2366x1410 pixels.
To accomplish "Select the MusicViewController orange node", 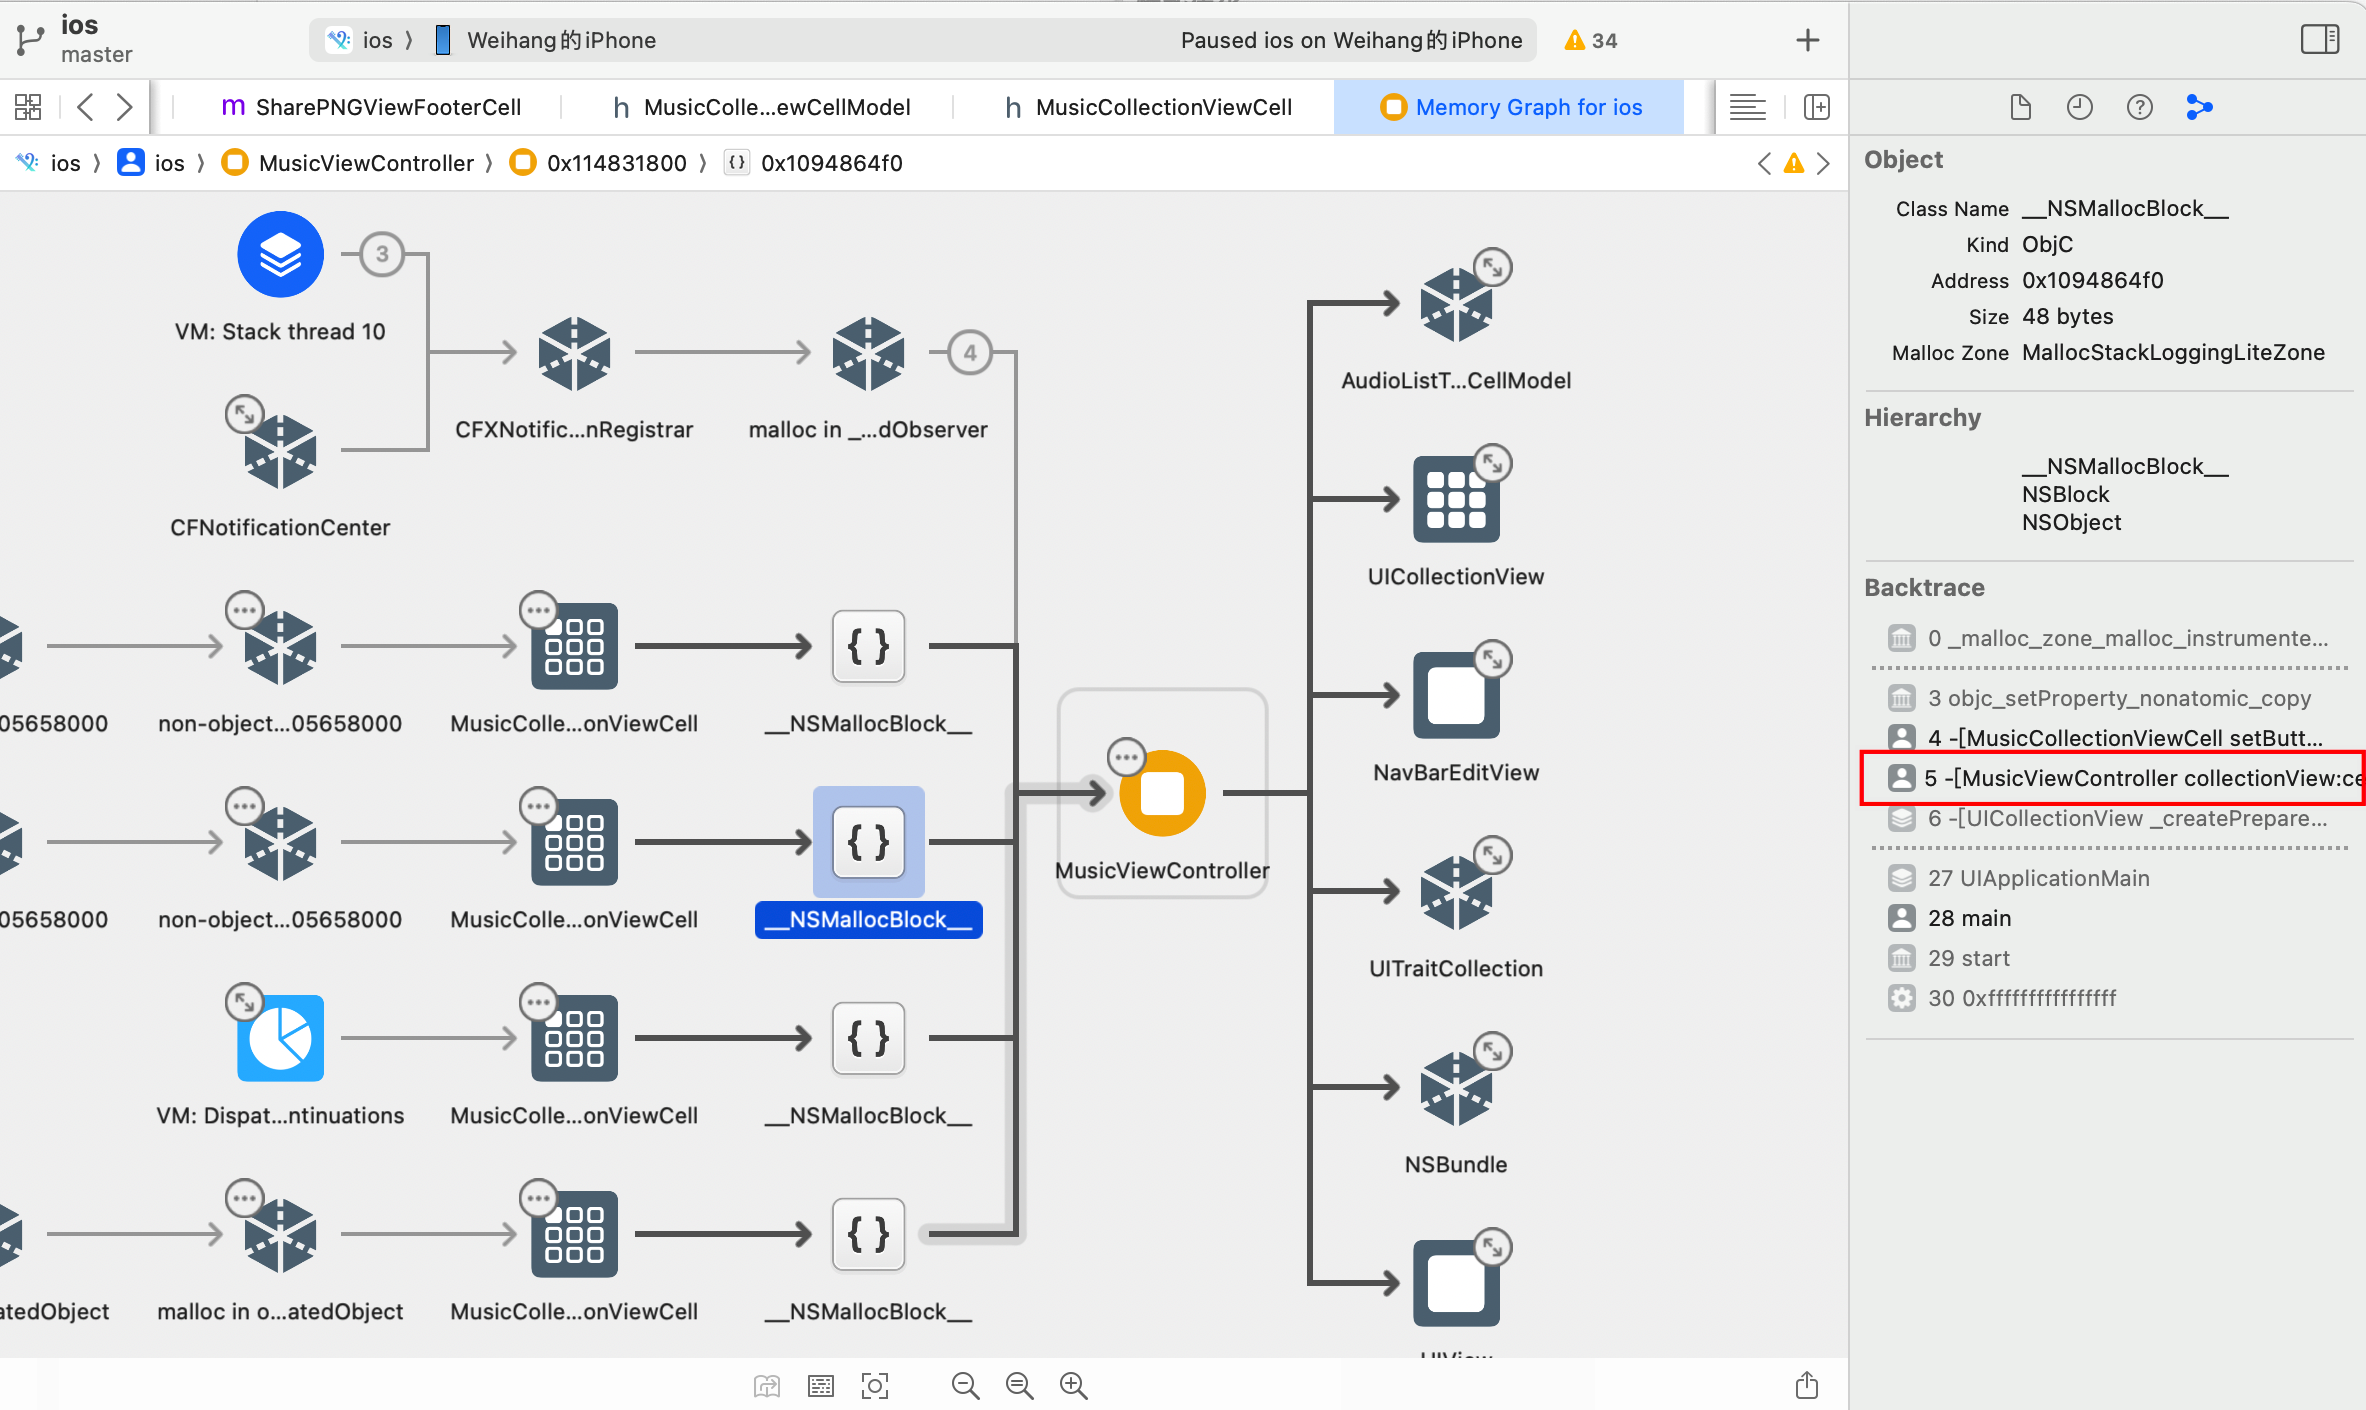I will pyautogui.click(x=1162, y=793).
